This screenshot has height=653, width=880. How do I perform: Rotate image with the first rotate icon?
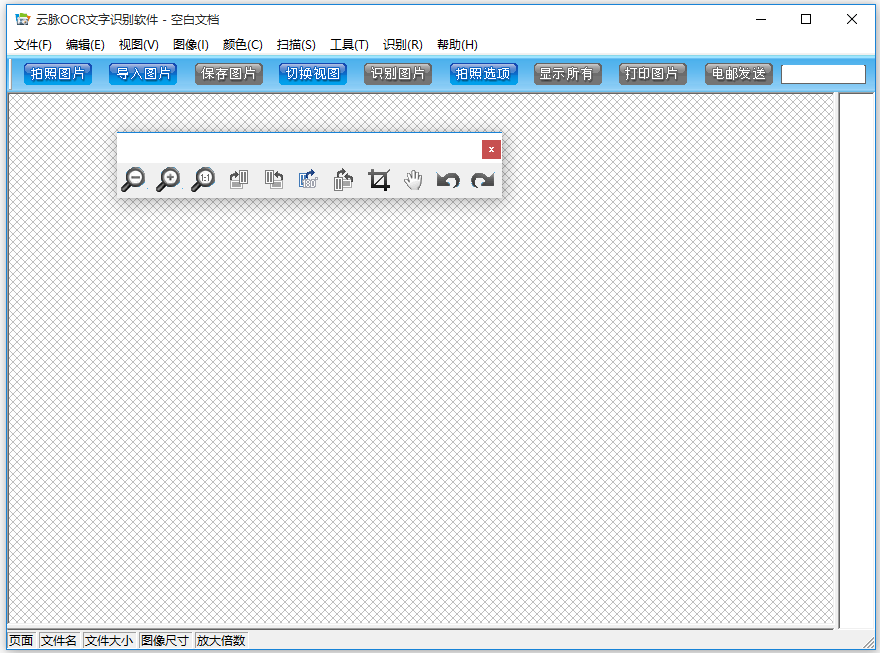tap(239, 180)
